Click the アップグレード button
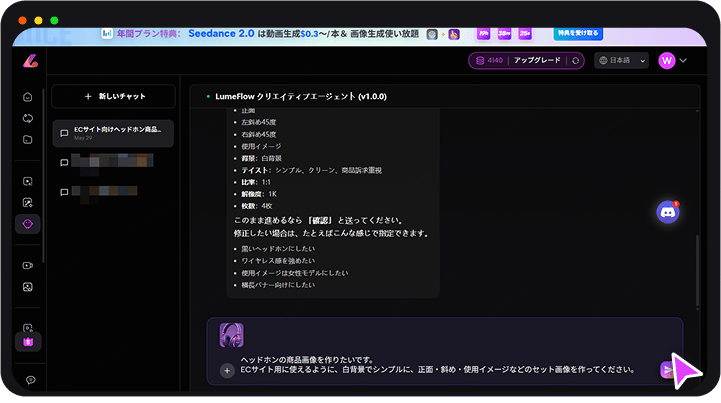This screenshot has width=721, height=403. pyautogui.click(x=537, y=60)
